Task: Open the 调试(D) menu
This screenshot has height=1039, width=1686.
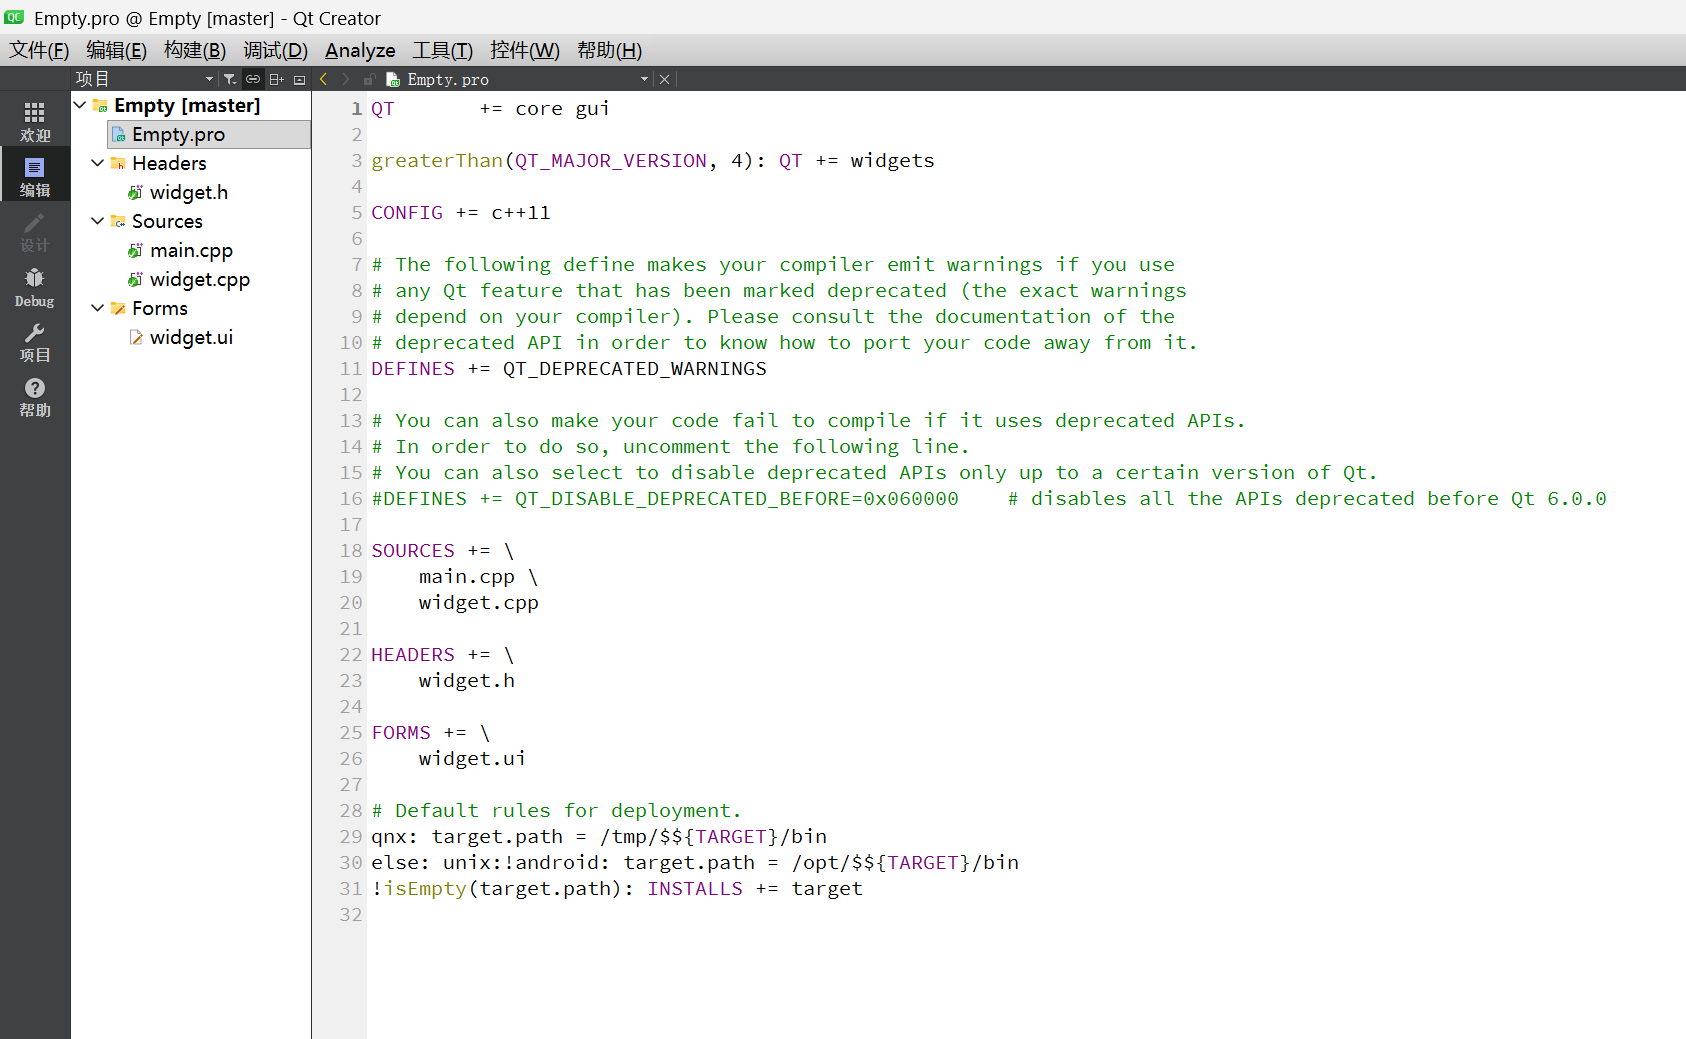Action: (275, 50)
